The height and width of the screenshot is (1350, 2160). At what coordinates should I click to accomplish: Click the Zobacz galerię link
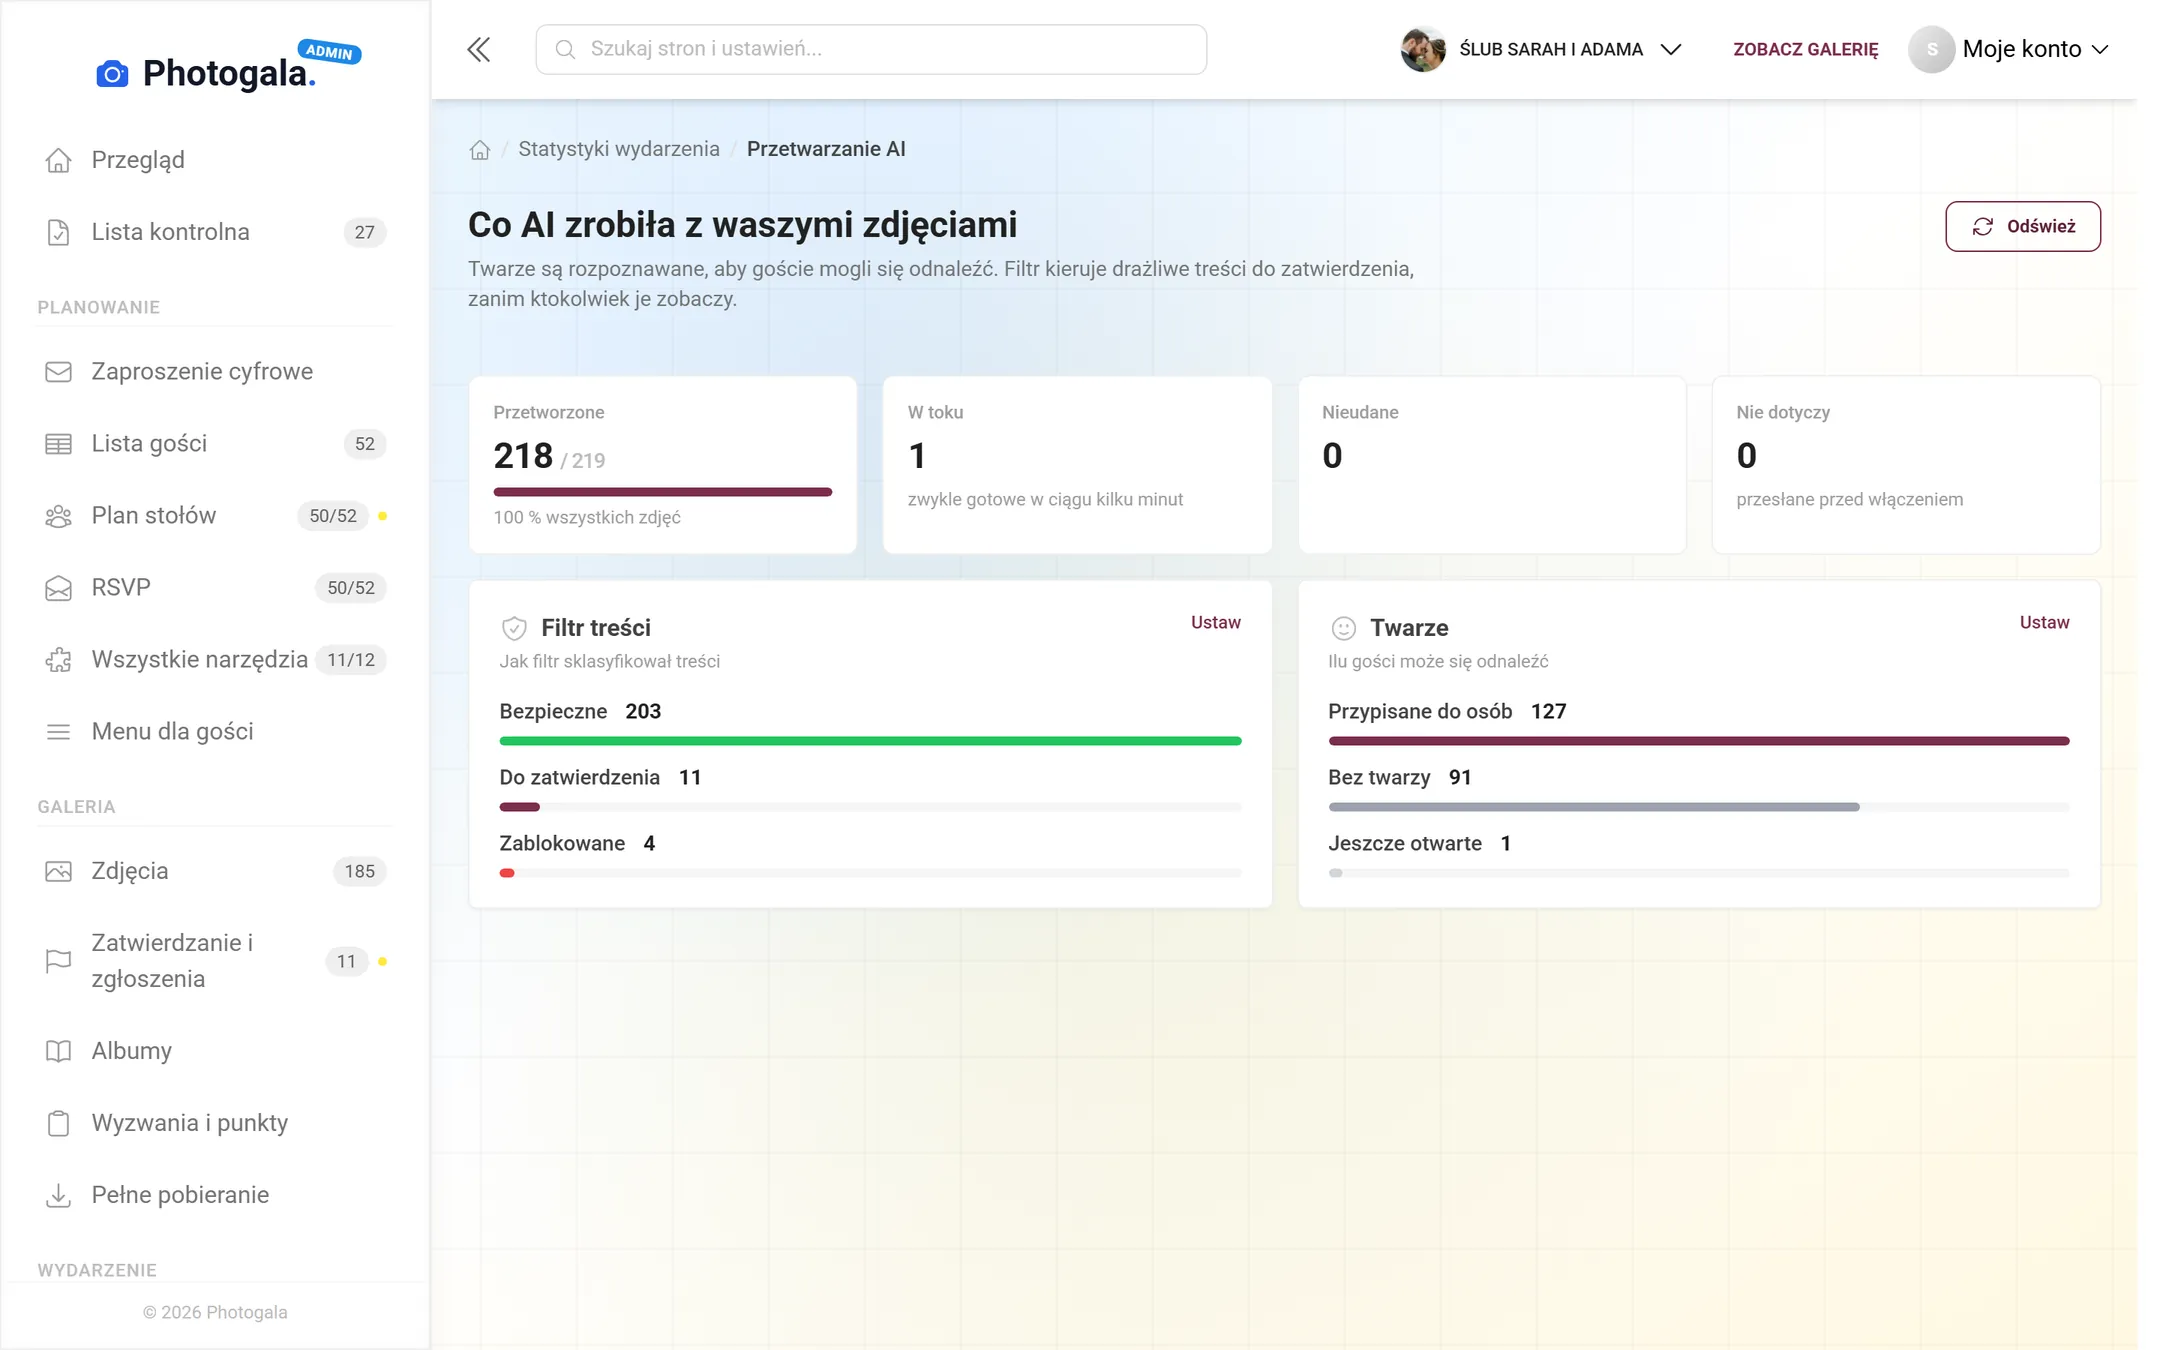[x=1805, y=50]
